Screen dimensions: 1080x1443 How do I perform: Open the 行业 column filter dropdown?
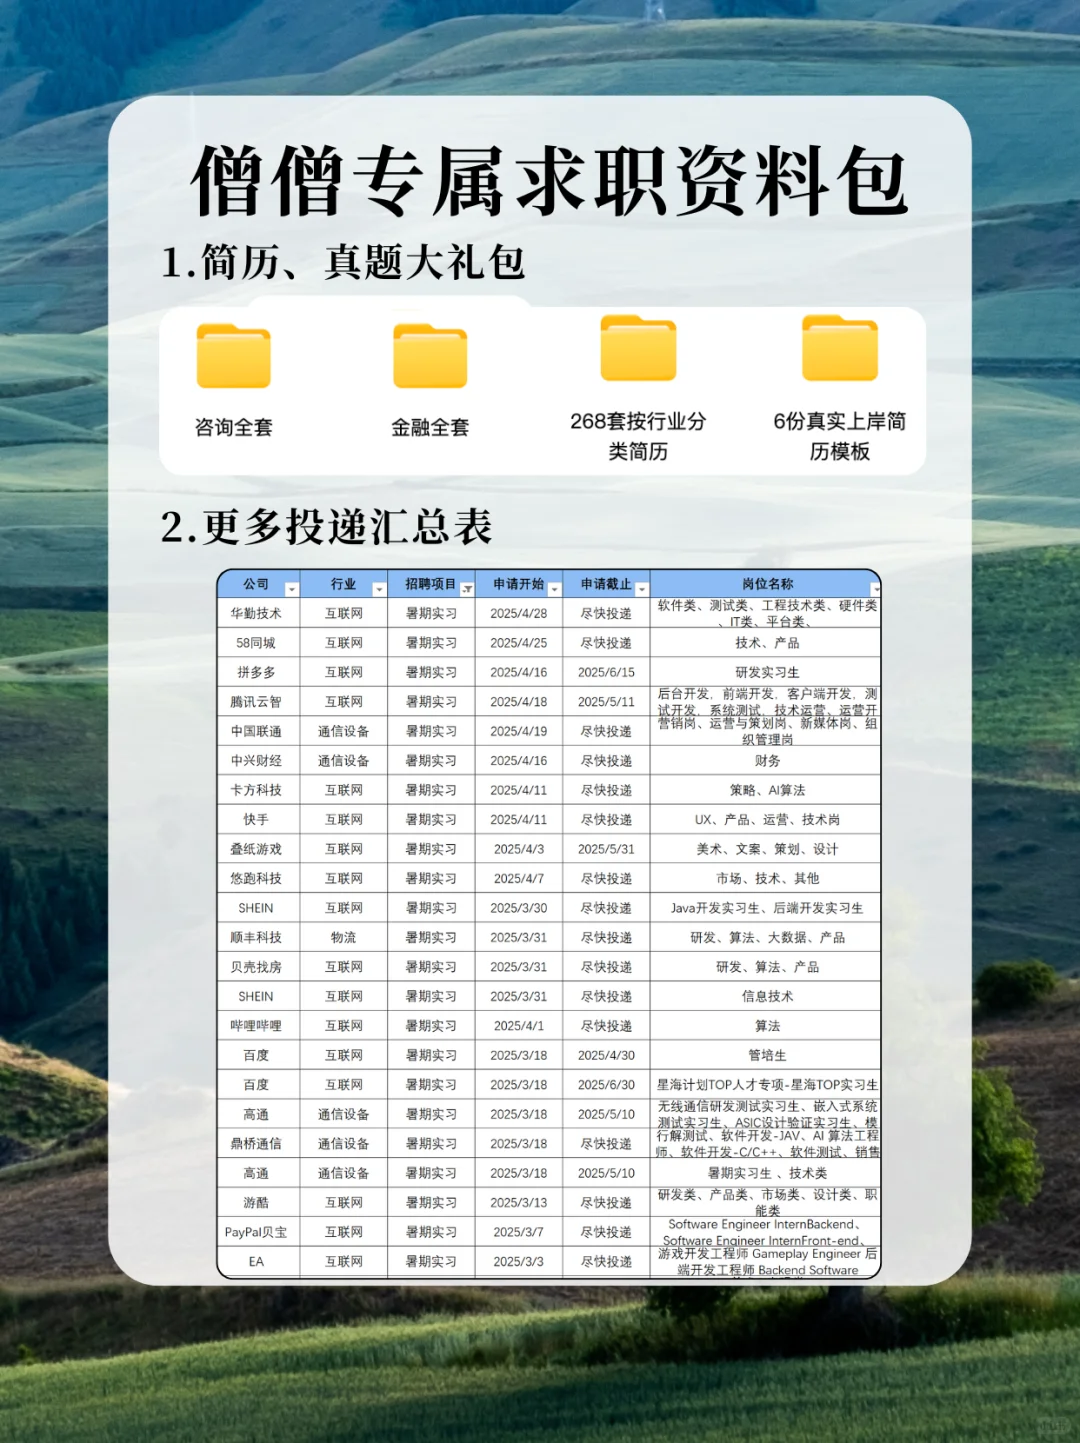point(379,589)
